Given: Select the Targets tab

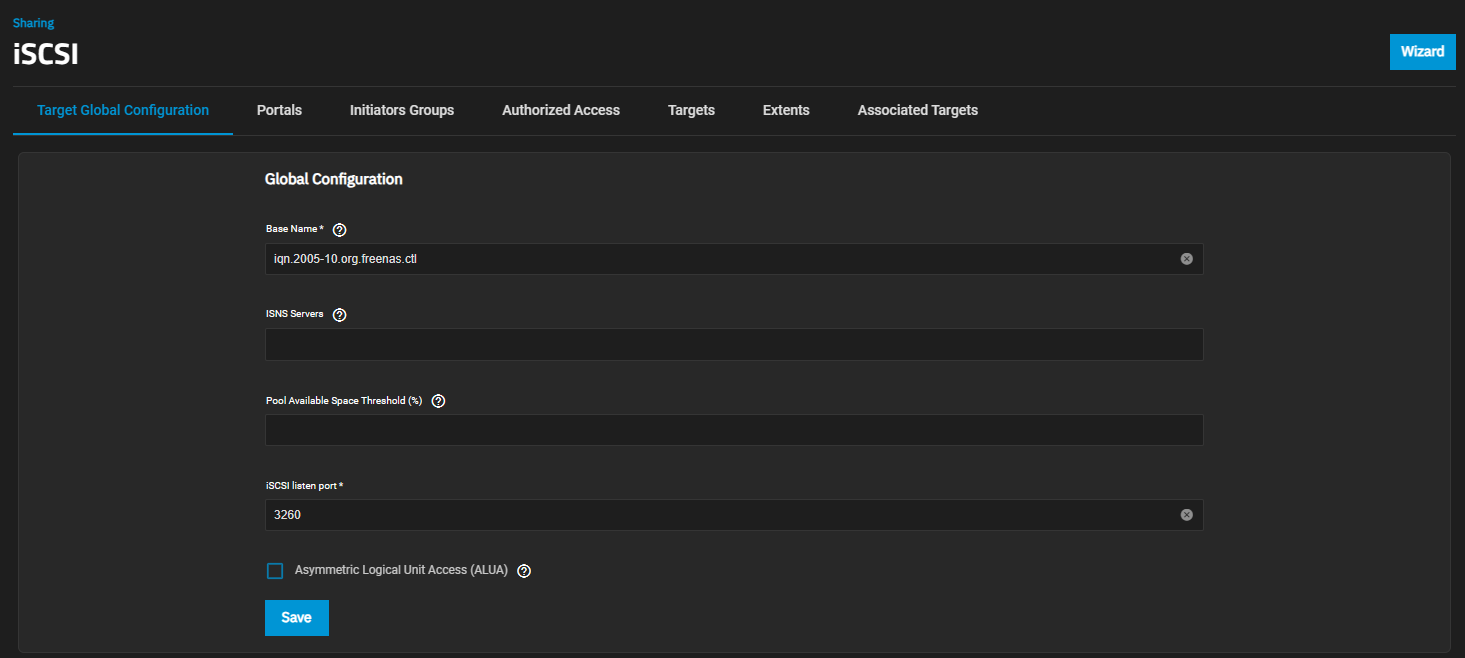Looking at the screenshot, I should [691, 110].
